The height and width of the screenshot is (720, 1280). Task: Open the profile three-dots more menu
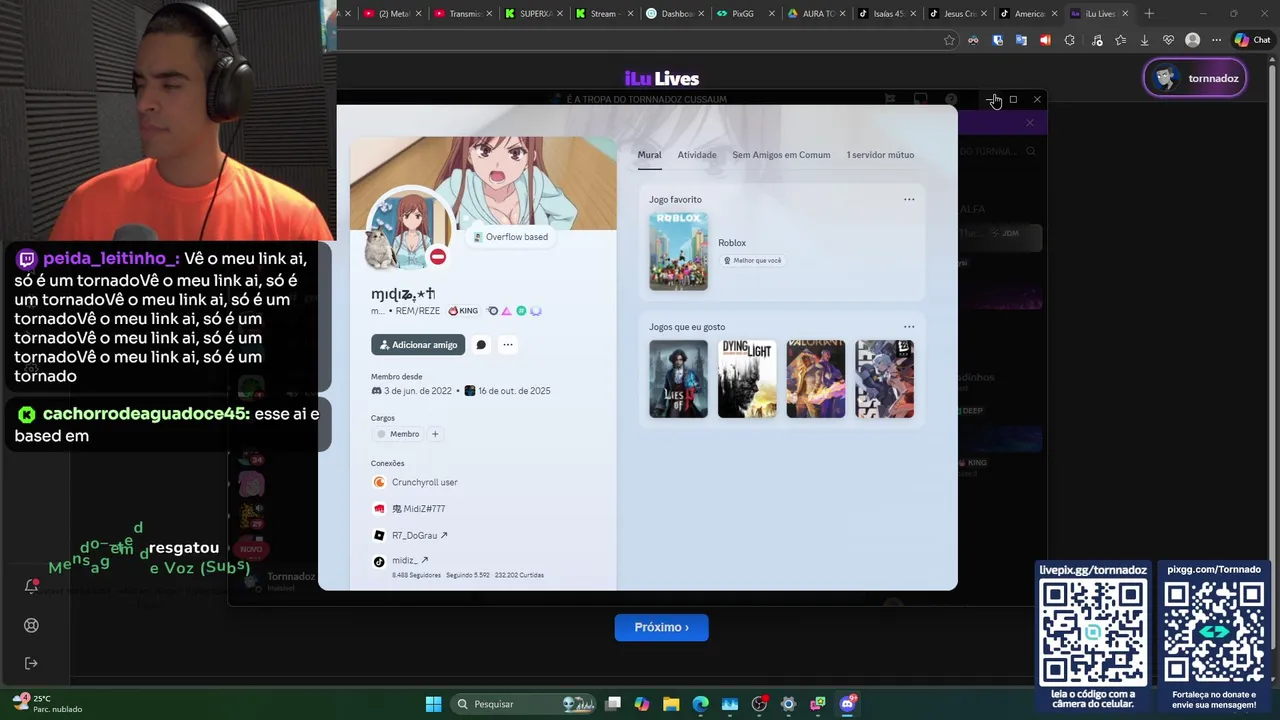tap(508, 345)
